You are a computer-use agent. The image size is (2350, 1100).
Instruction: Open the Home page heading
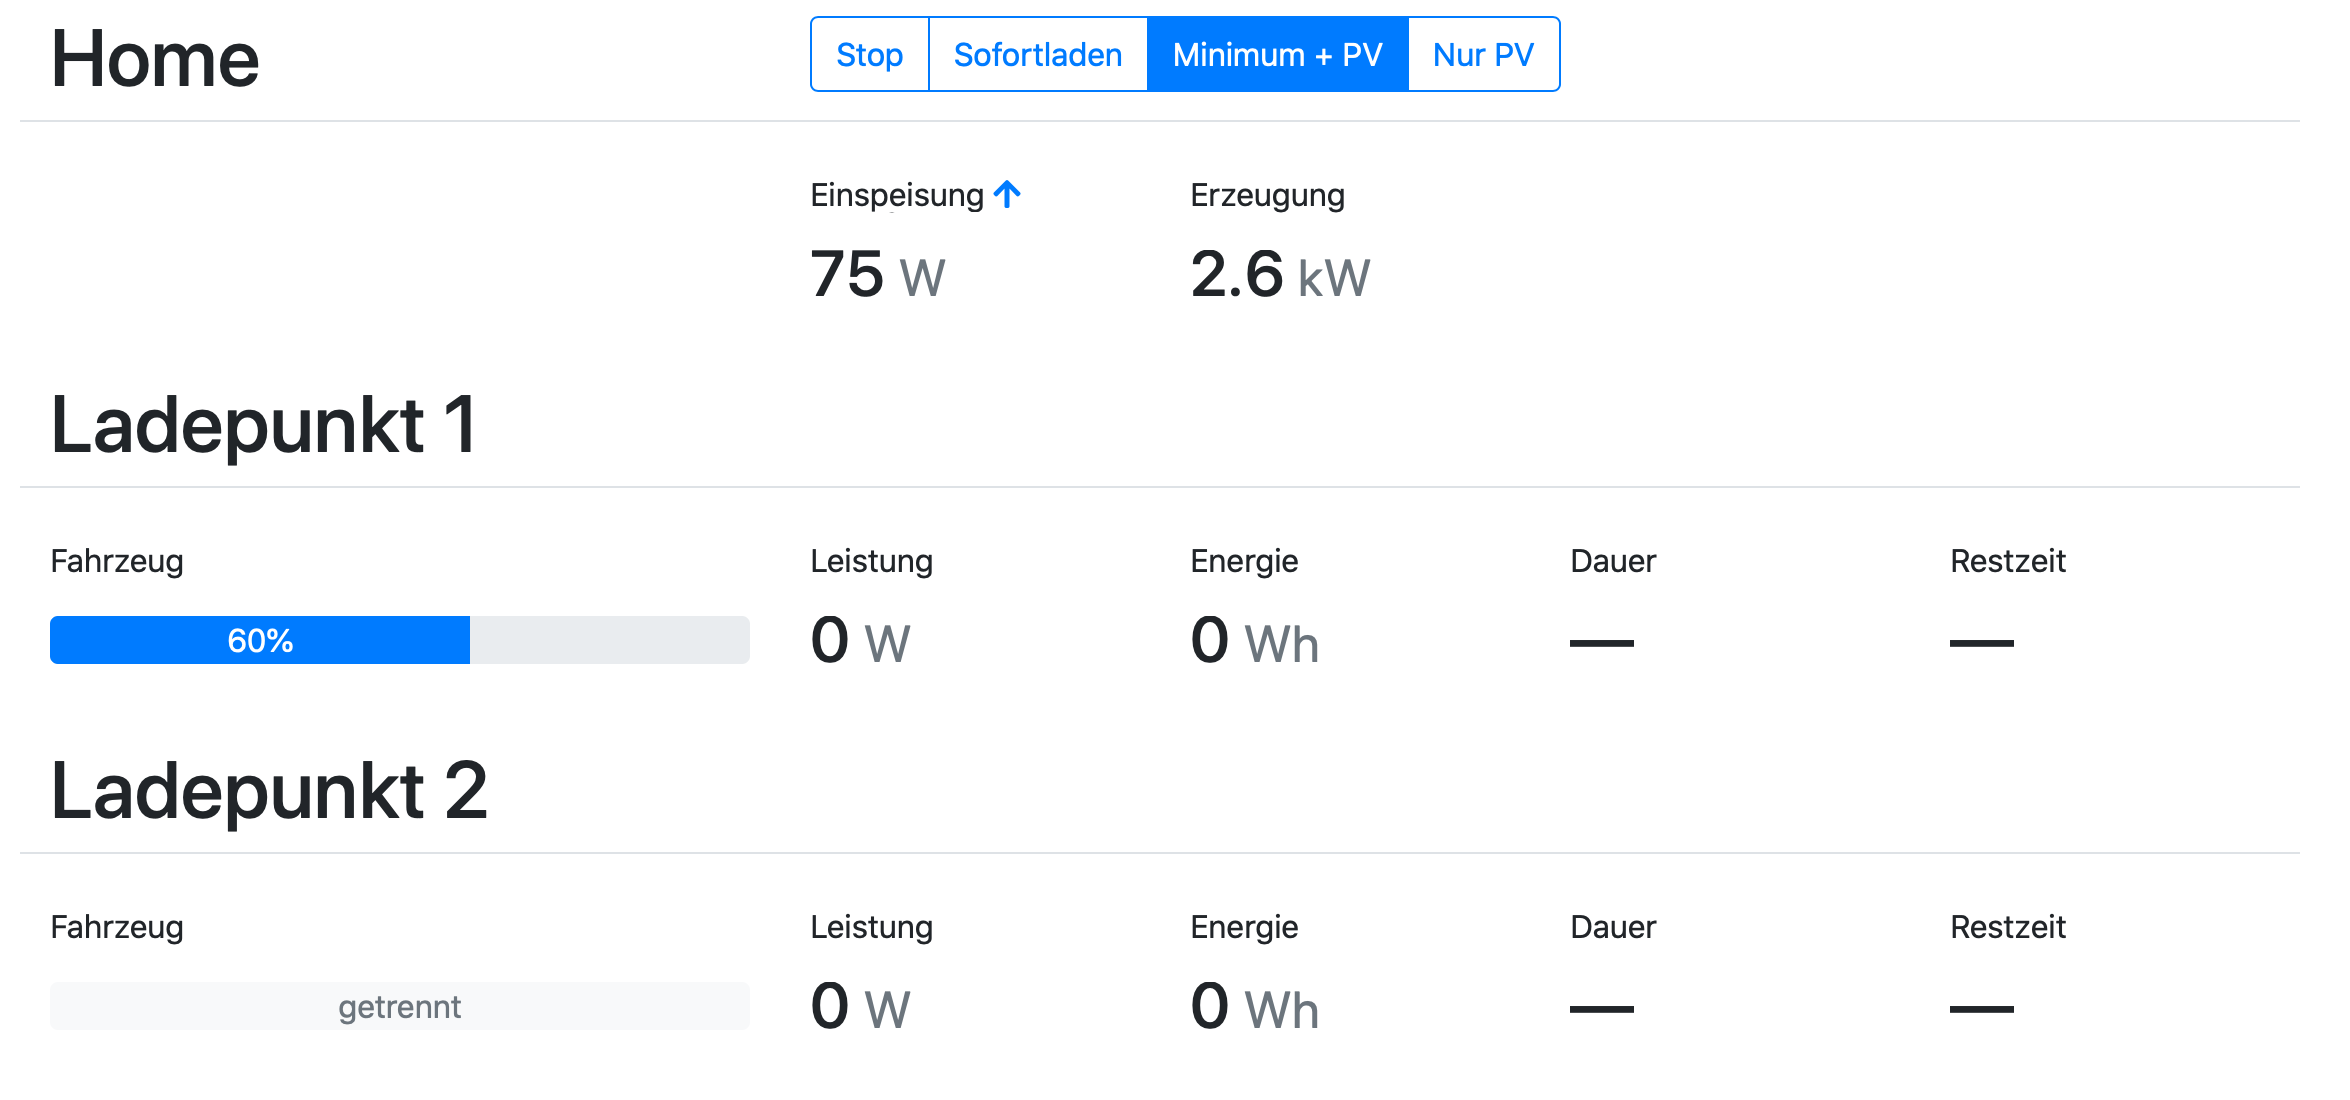(x=154, y=58)
